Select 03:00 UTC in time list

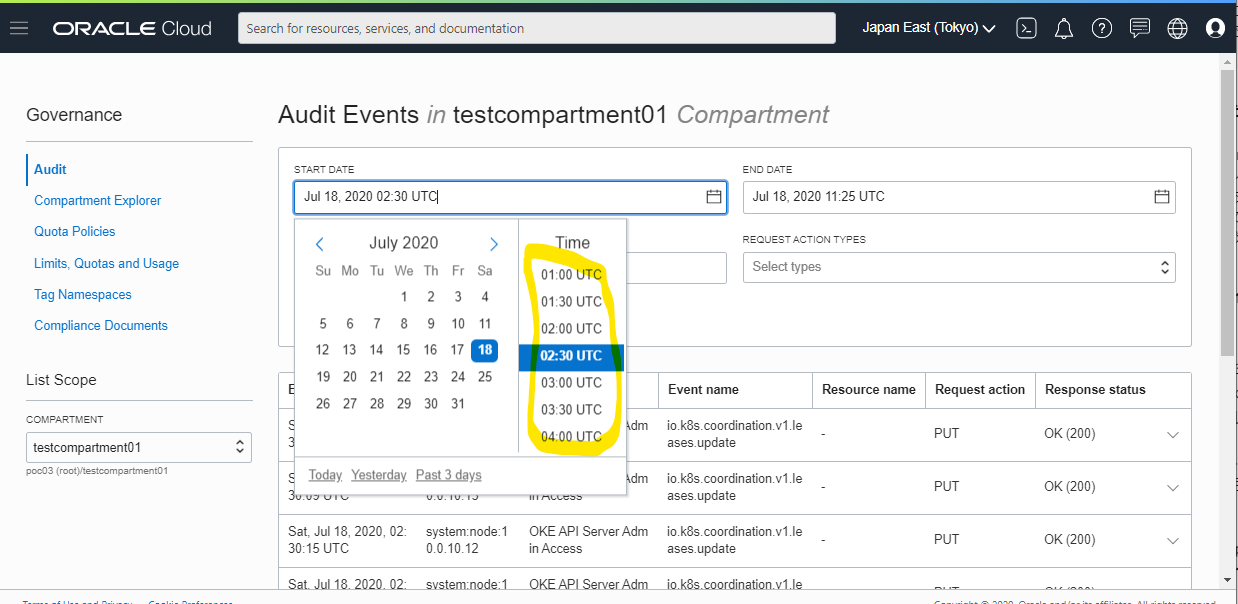[x=571, y=382]
